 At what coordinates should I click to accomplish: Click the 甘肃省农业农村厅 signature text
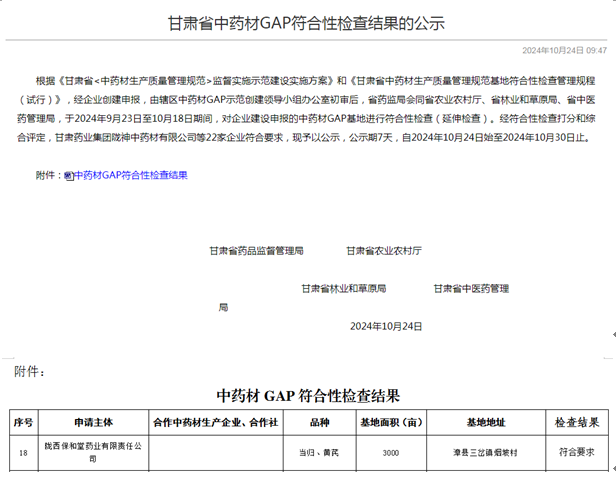[385, 250]
